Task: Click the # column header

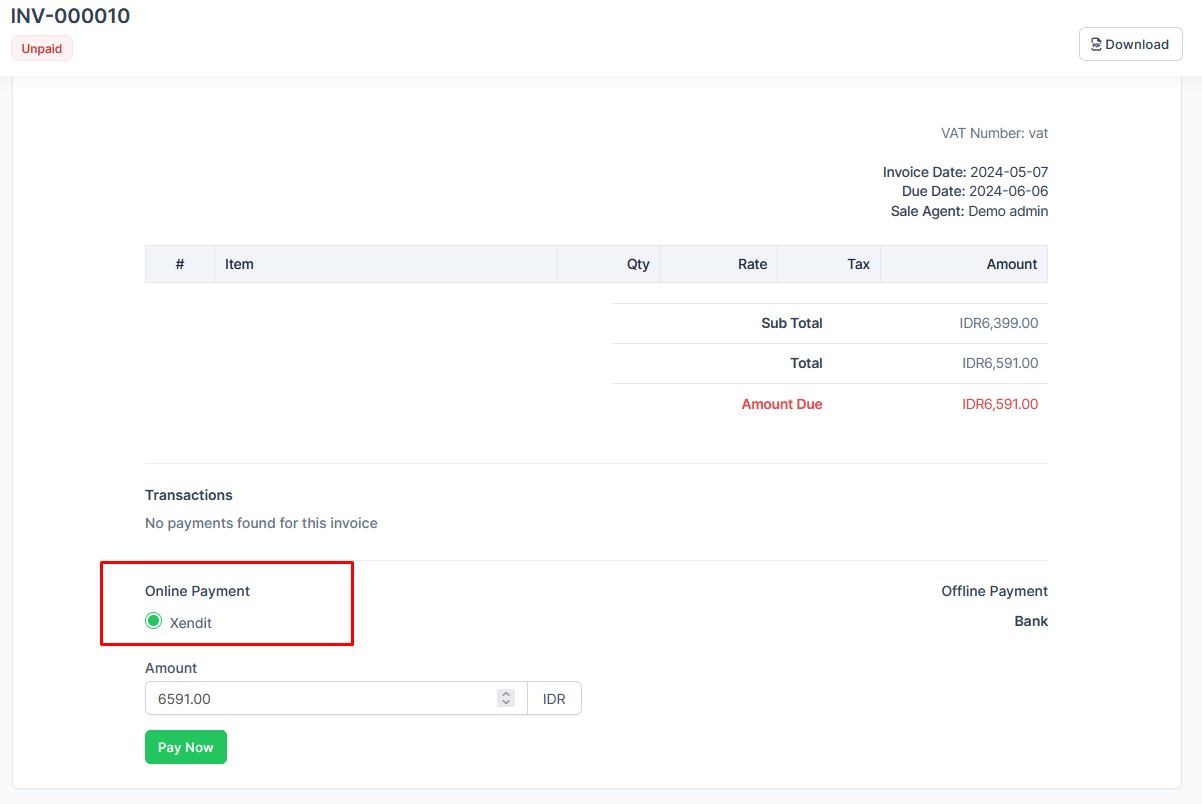Action: [x=180, y=264]
